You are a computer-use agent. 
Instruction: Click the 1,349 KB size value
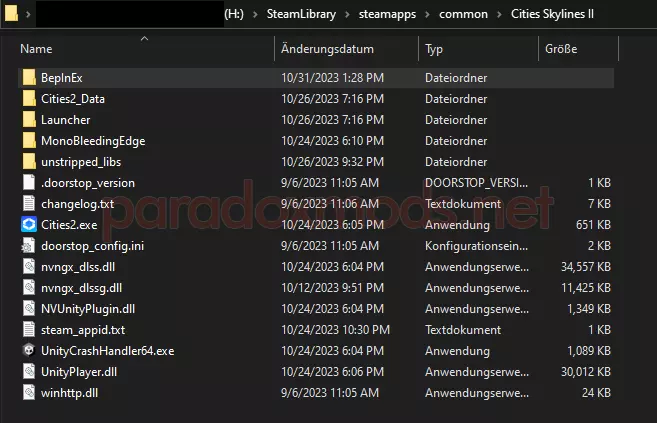[x=589, y=309]
